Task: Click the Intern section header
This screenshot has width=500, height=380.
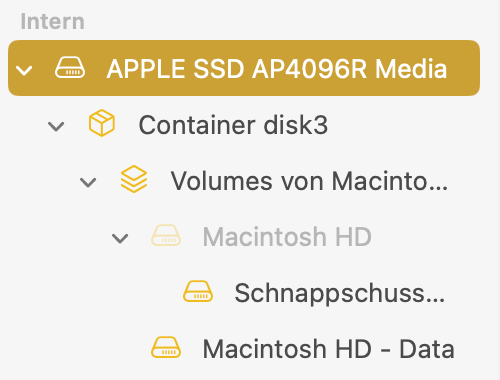Action: pyautogui.click(x=52, y=21)
